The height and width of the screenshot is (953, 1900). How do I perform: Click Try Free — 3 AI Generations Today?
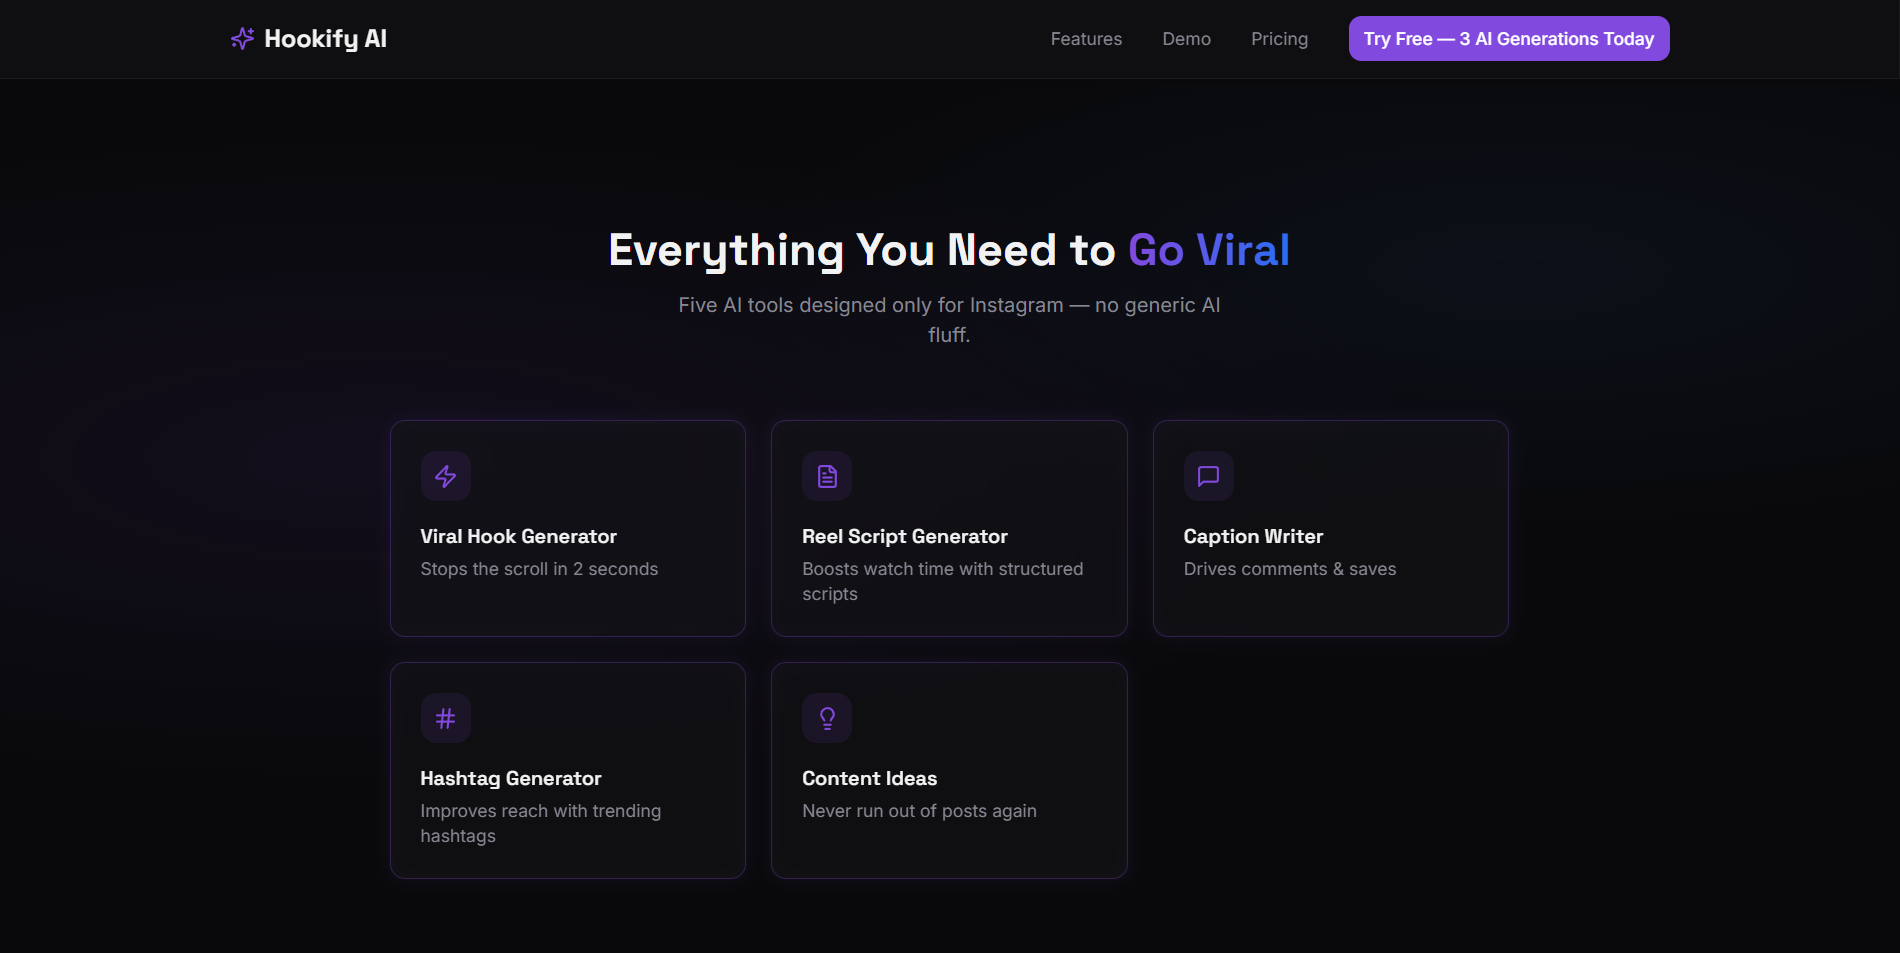tap(1508, 38)
